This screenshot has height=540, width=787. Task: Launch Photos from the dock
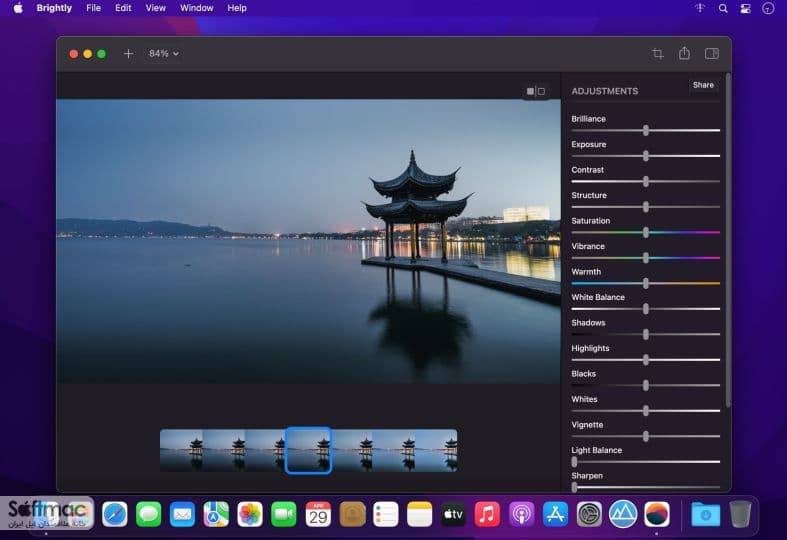point(250,514)
